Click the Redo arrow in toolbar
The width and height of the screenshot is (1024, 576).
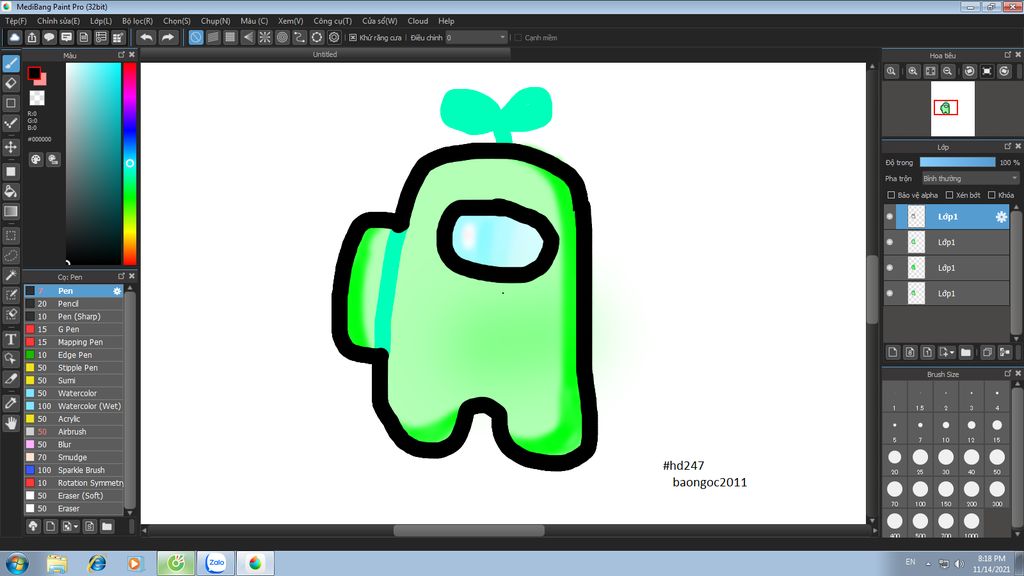[x=168, y=37]
